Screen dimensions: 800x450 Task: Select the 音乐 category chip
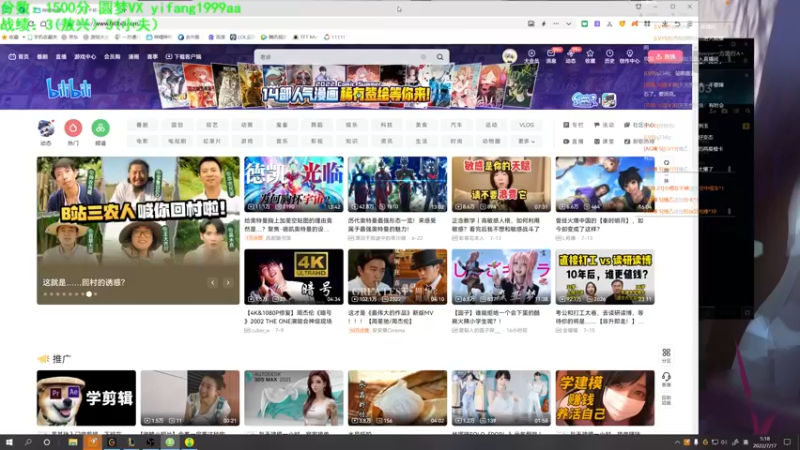point(282,141)
